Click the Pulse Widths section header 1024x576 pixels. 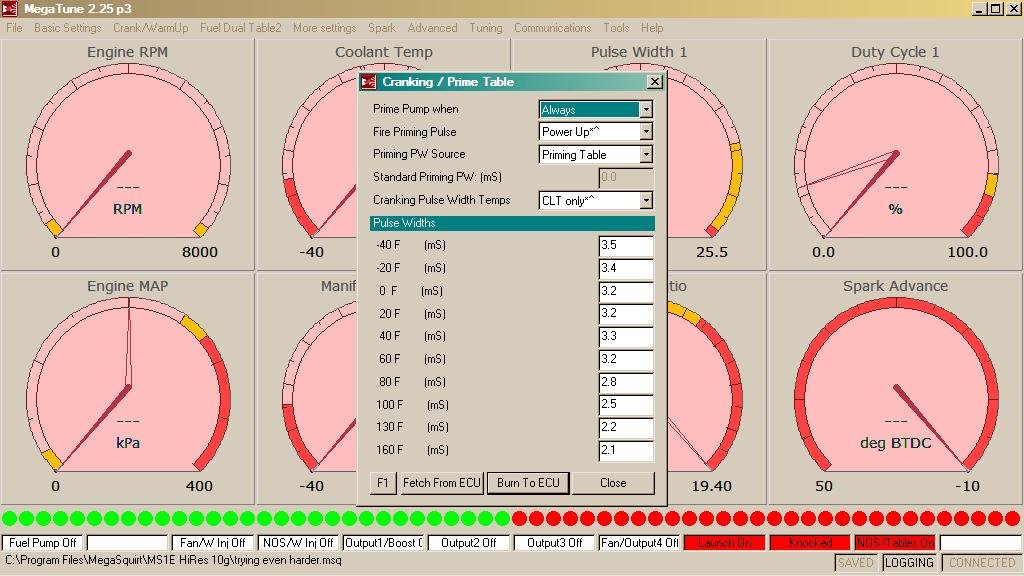pyautogui.click(x=512, y=223)
